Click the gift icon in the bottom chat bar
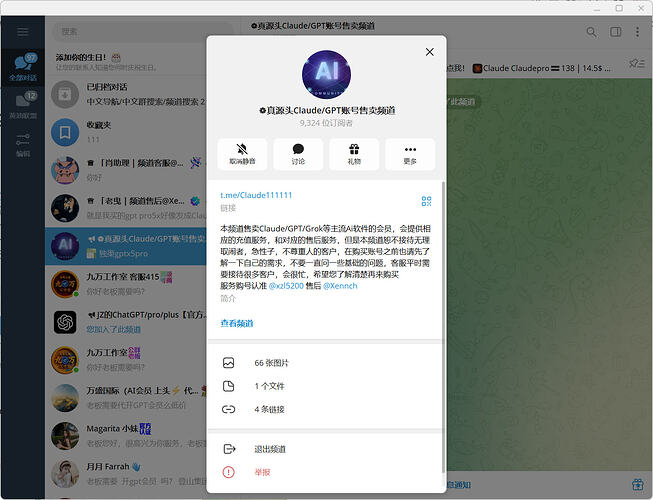This screenshot has width=653, height=500. pyautogui.click(x=638, y=484)
